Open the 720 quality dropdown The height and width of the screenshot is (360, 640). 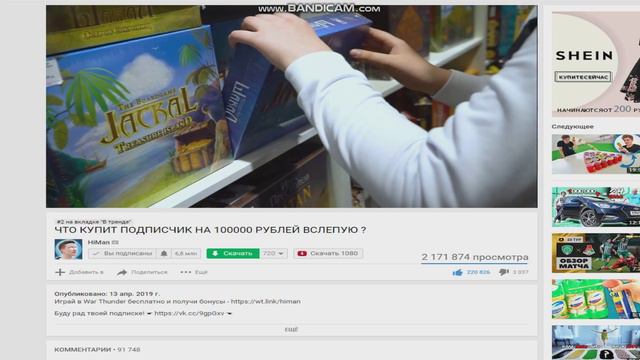pyautogui.click(x=273, y=253)
